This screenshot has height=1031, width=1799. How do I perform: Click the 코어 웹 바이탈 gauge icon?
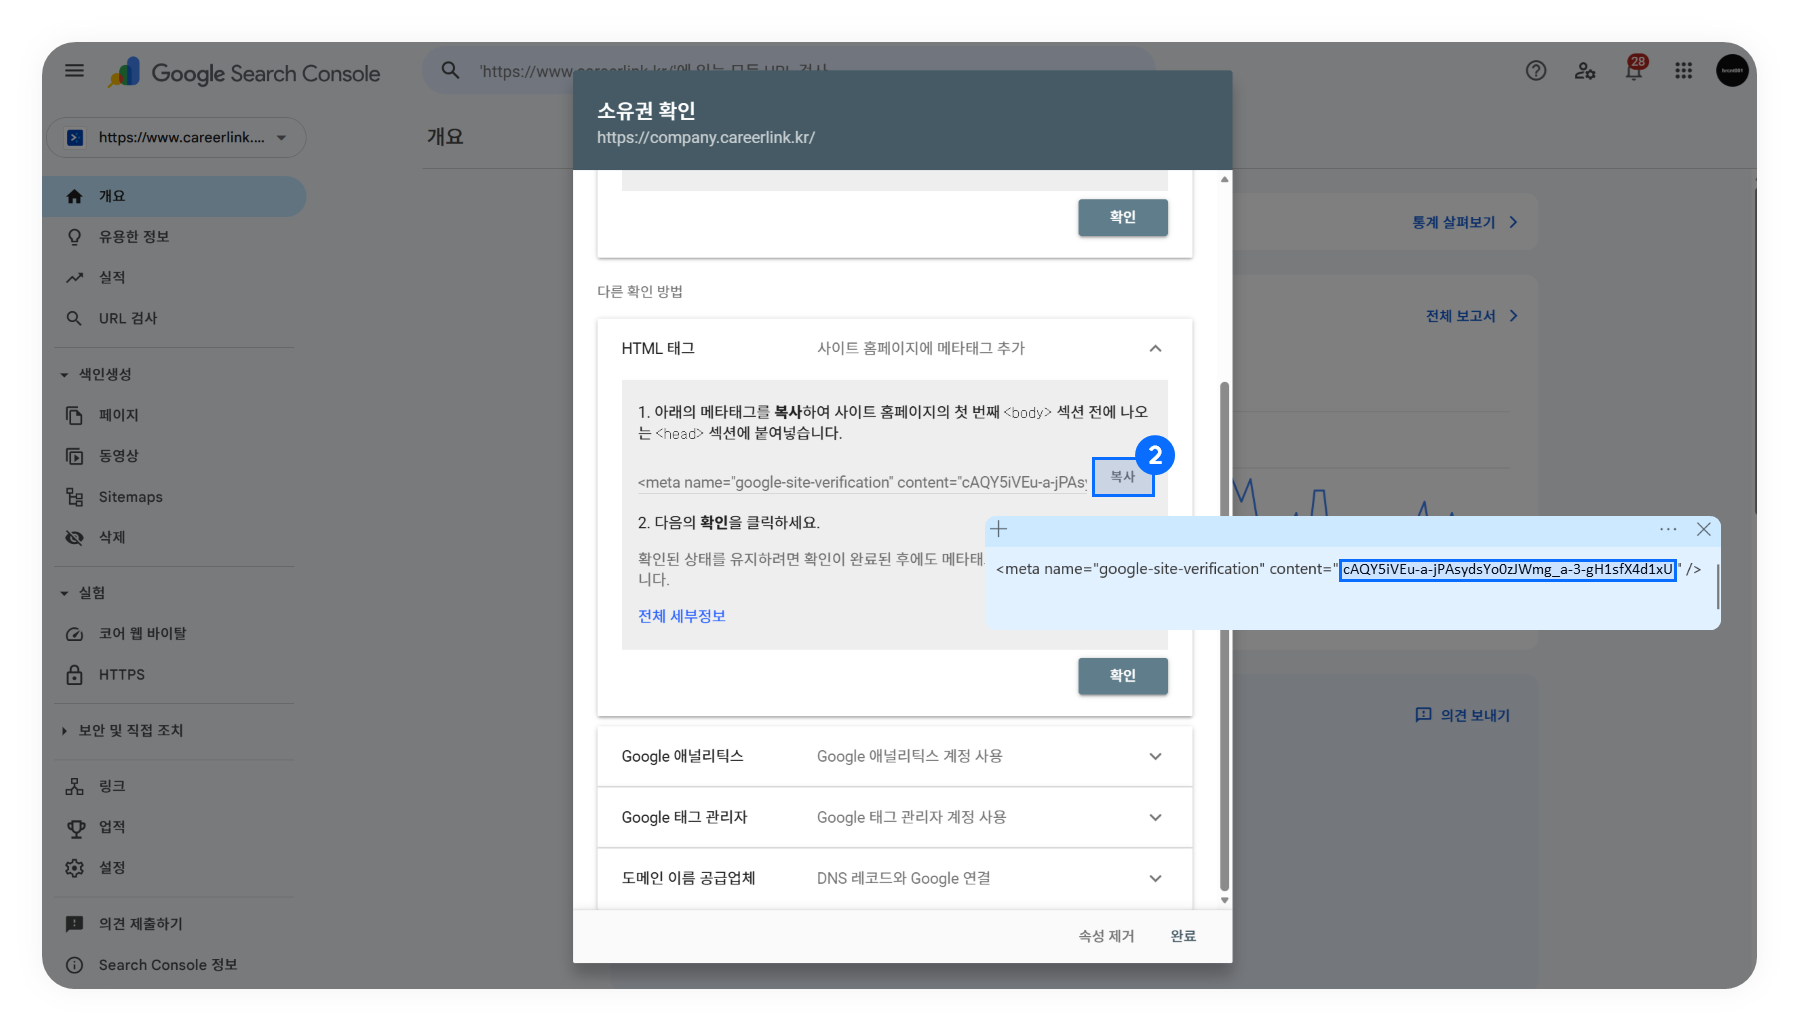click(74, 634)
